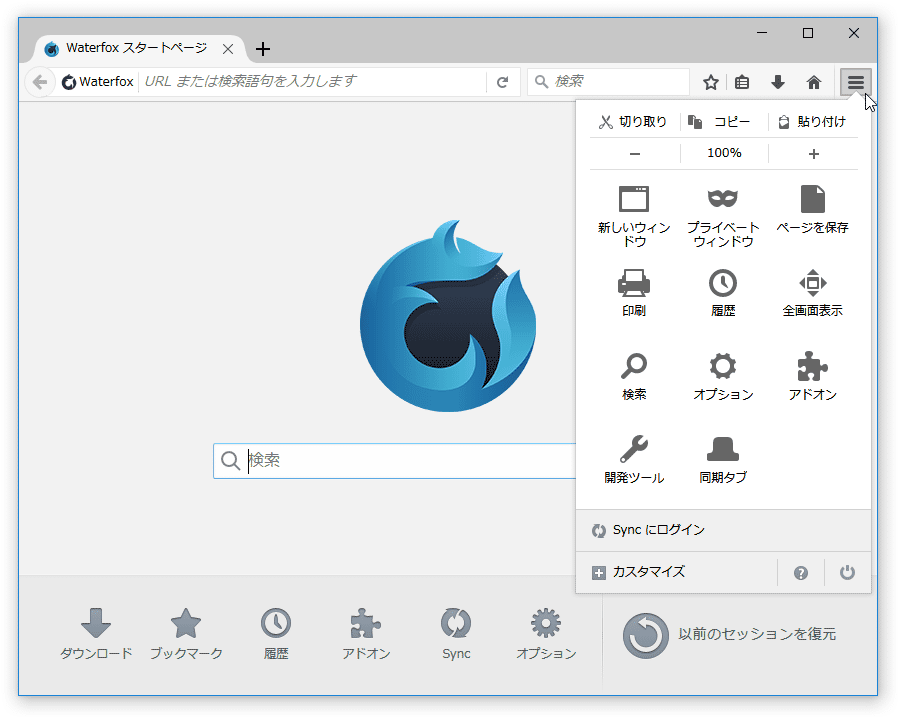
Task: Open a new tab with plus button
Action: tap(263, 49)
